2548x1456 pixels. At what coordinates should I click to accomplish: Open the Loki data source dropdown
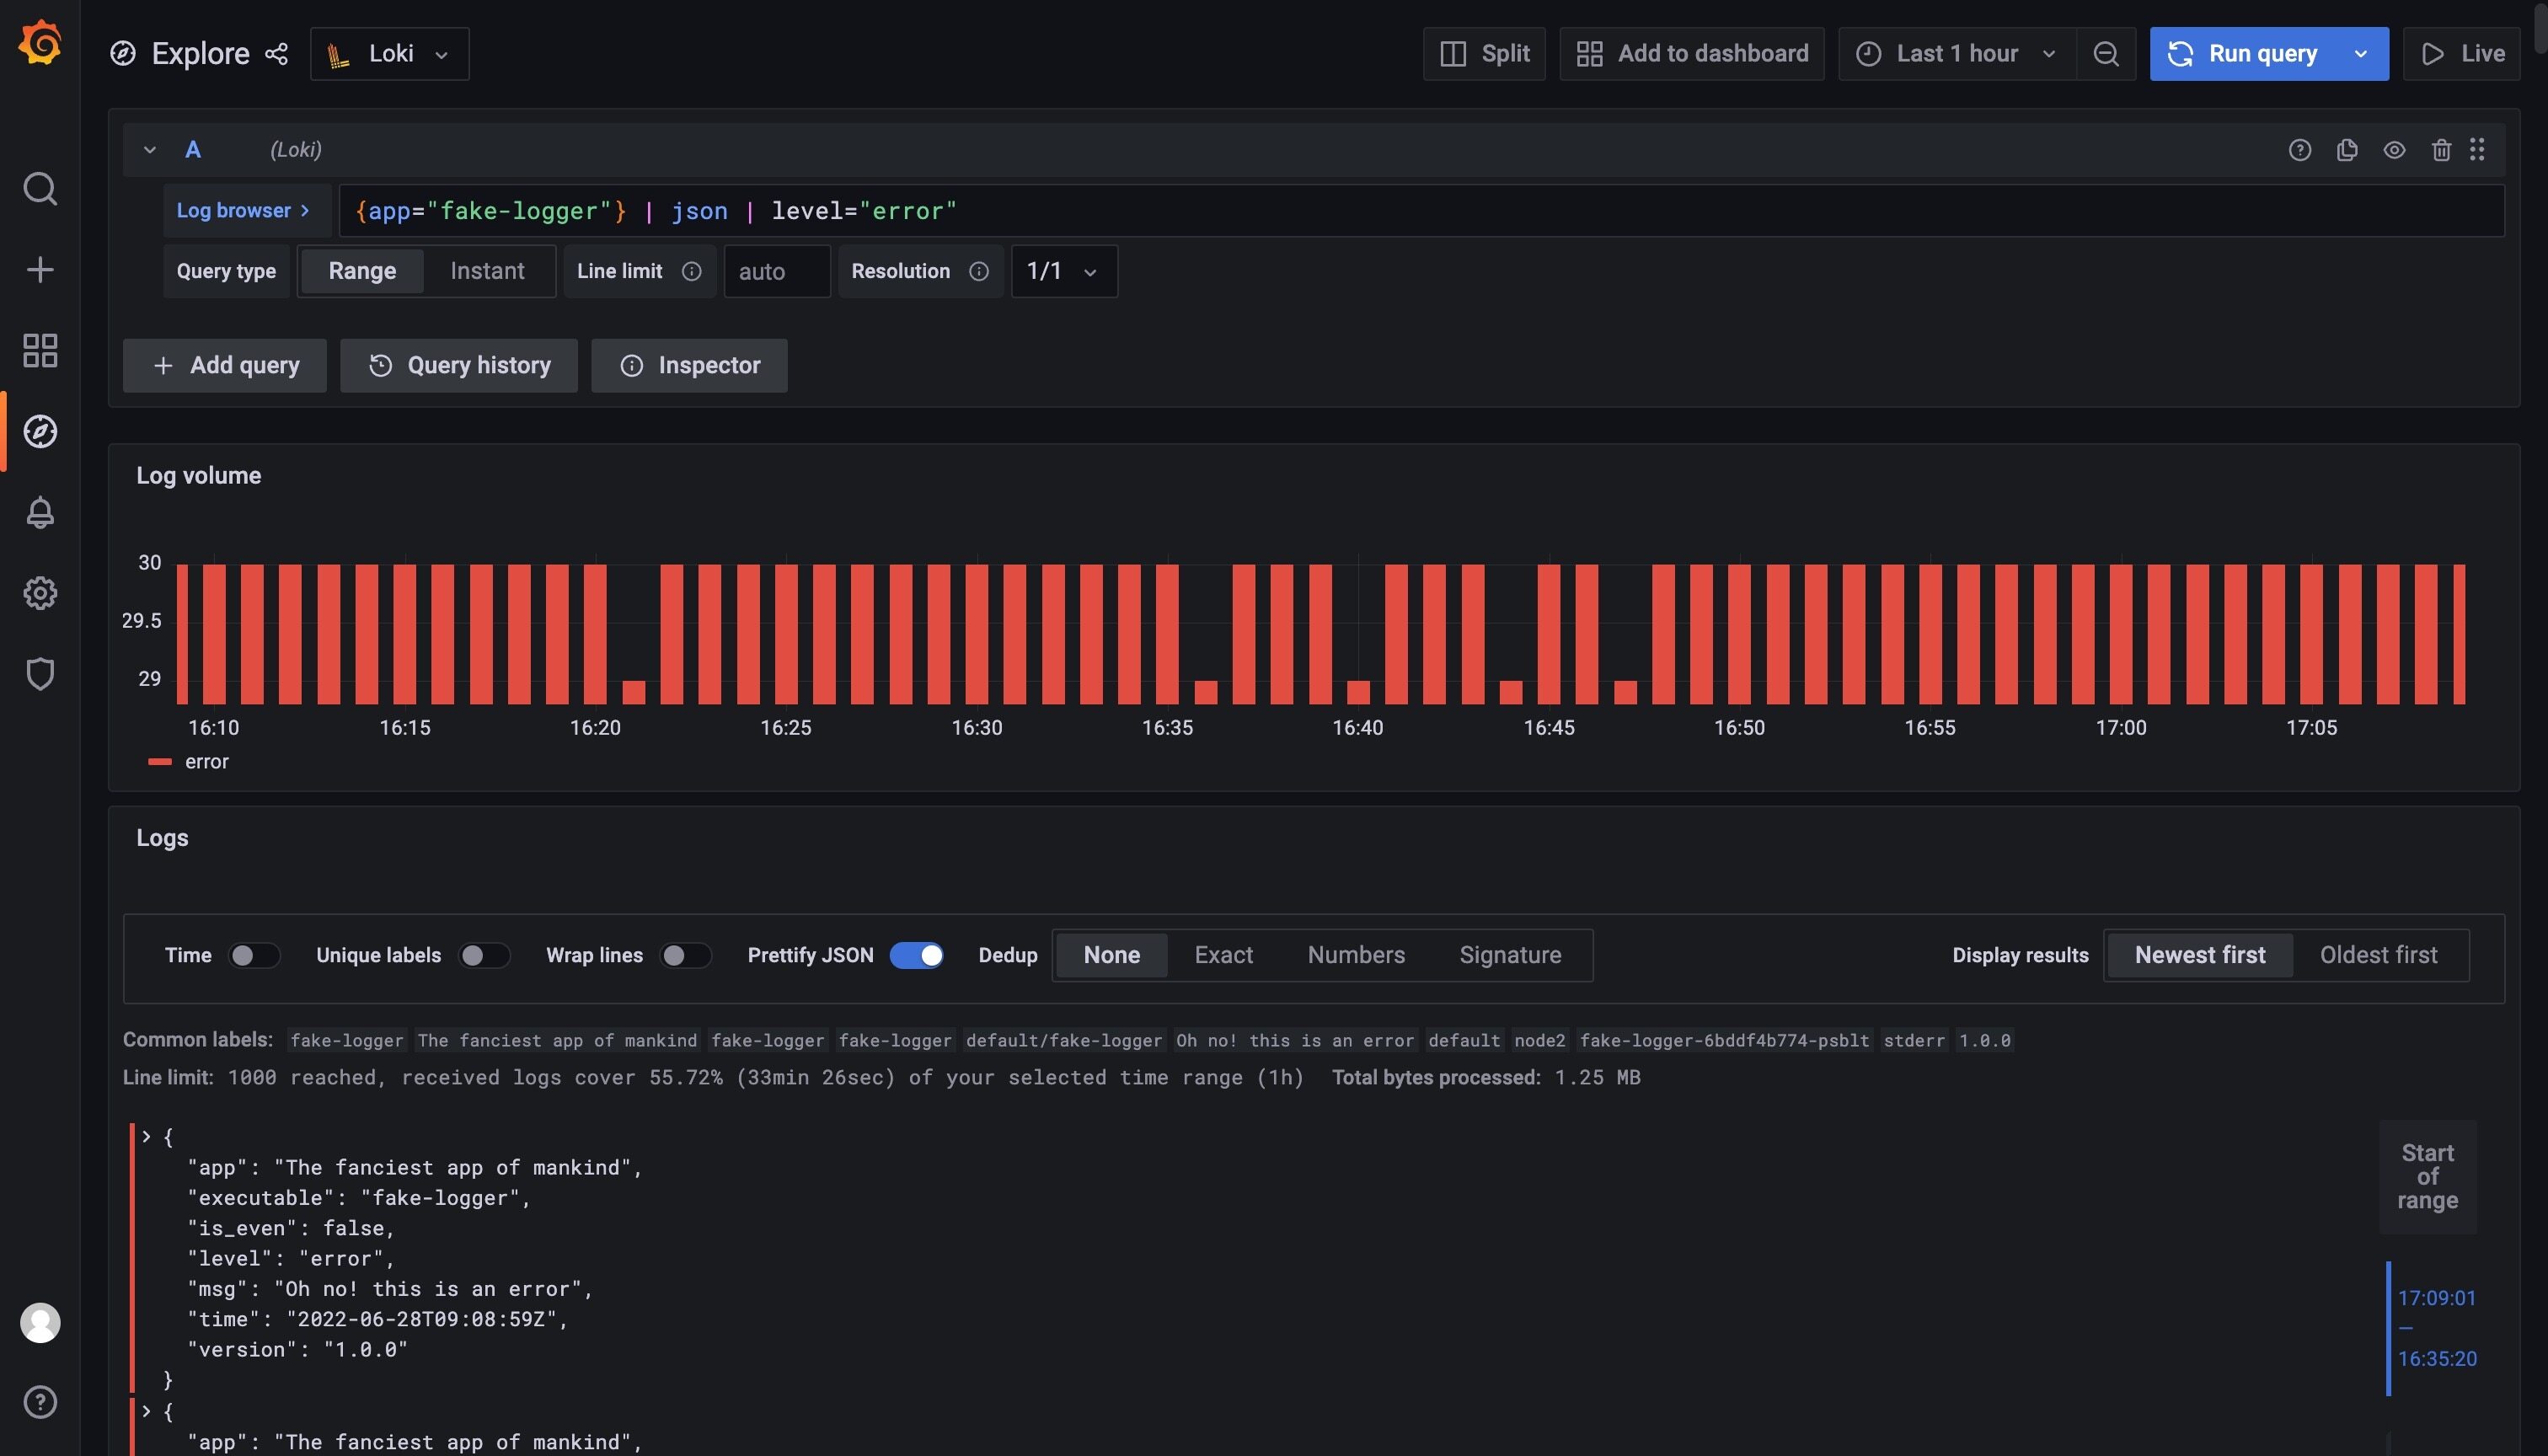[389, 54]
